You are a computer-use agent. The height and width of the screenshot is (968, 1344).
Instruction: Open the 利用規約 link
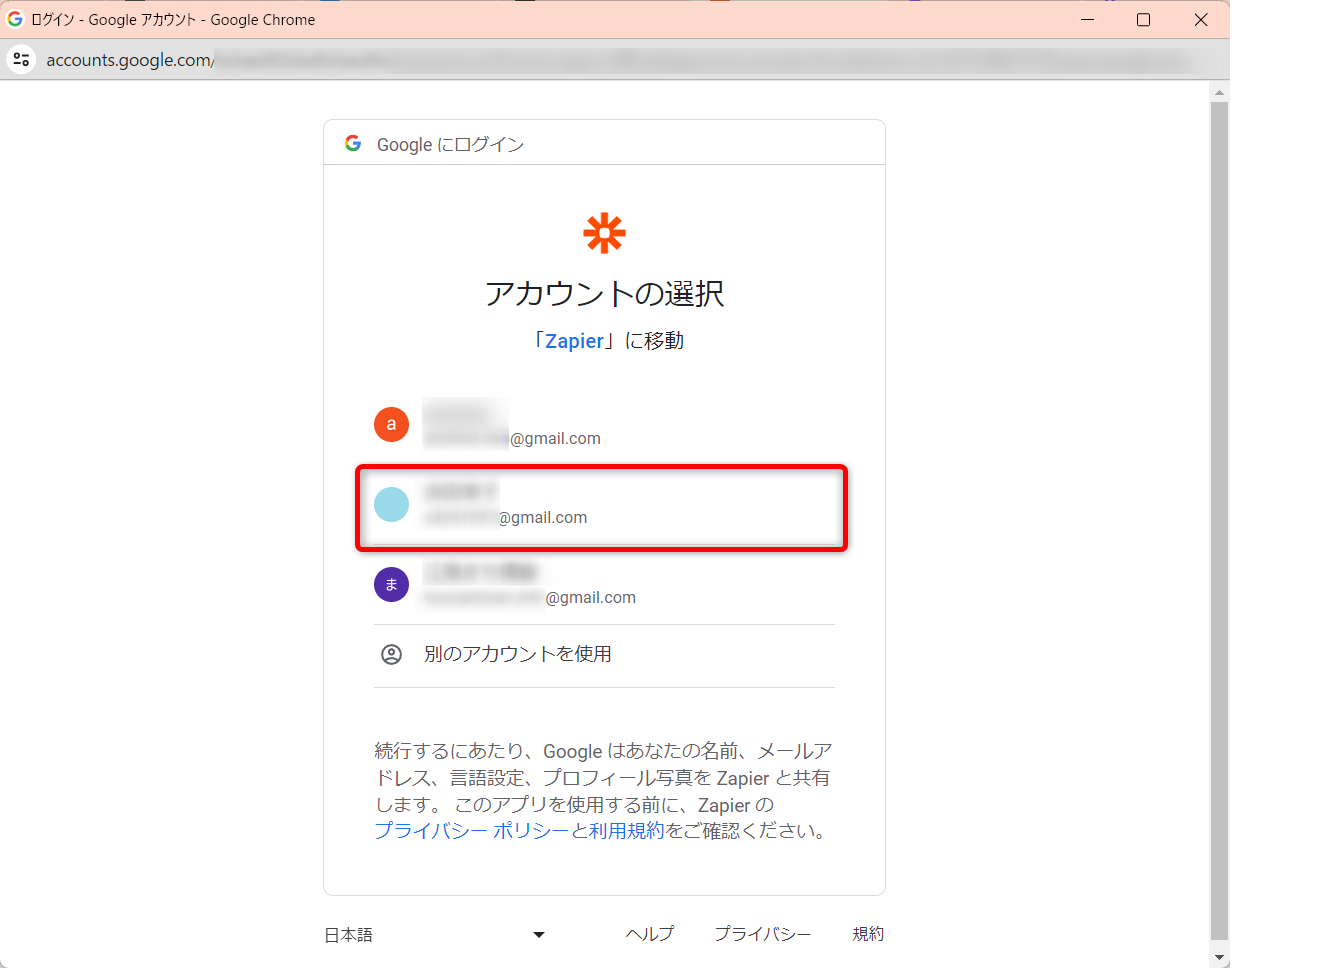(x=626, y=831)
